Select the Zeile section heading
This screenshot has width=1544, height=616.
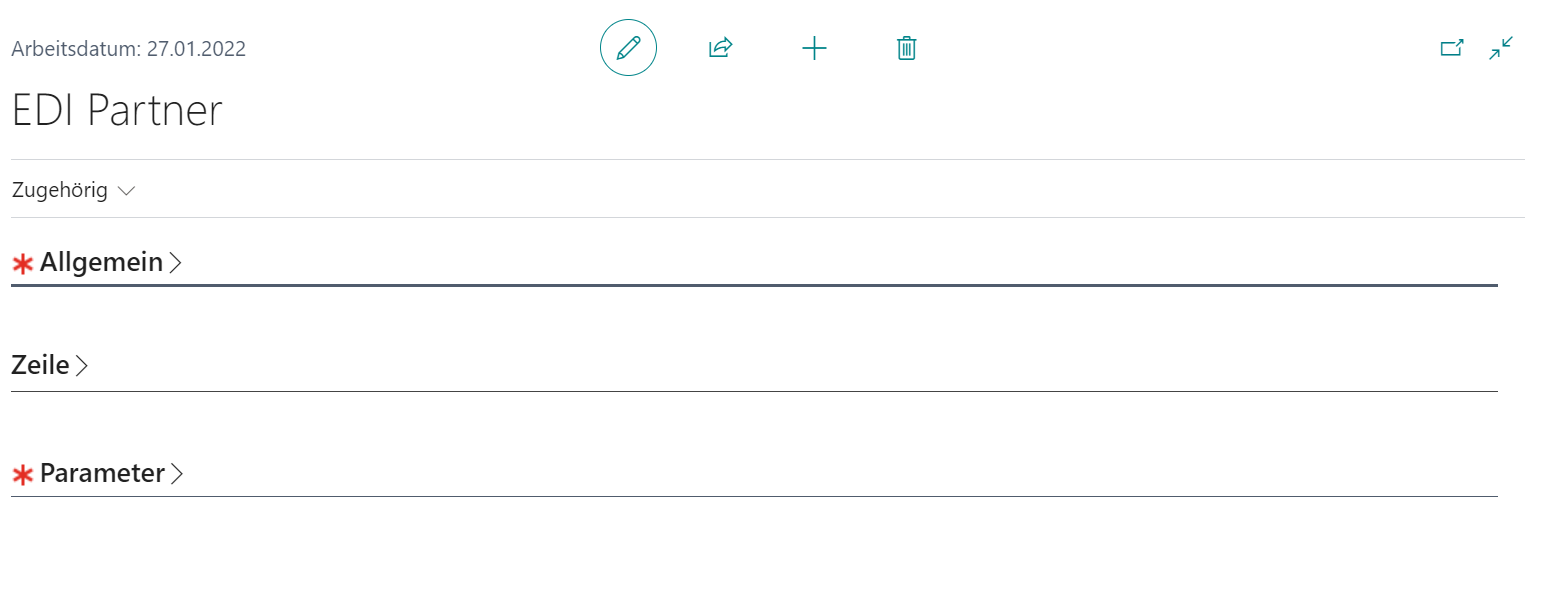[x=40, y=366]
